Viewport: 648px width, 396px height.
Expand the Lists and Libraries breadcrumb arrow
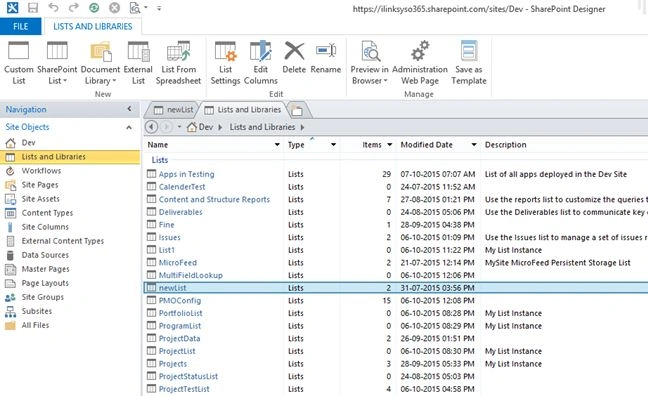pos(303,127)
